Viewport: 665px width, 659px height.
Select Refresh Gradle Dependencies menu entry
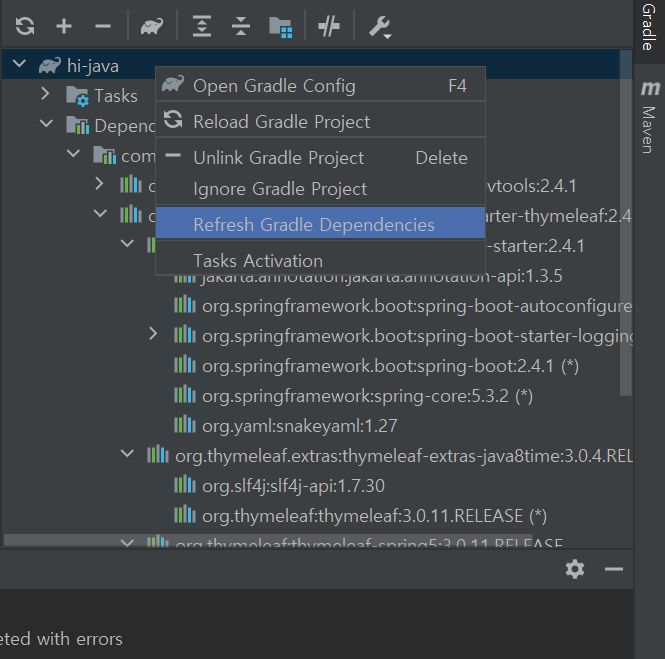(320, 224)
